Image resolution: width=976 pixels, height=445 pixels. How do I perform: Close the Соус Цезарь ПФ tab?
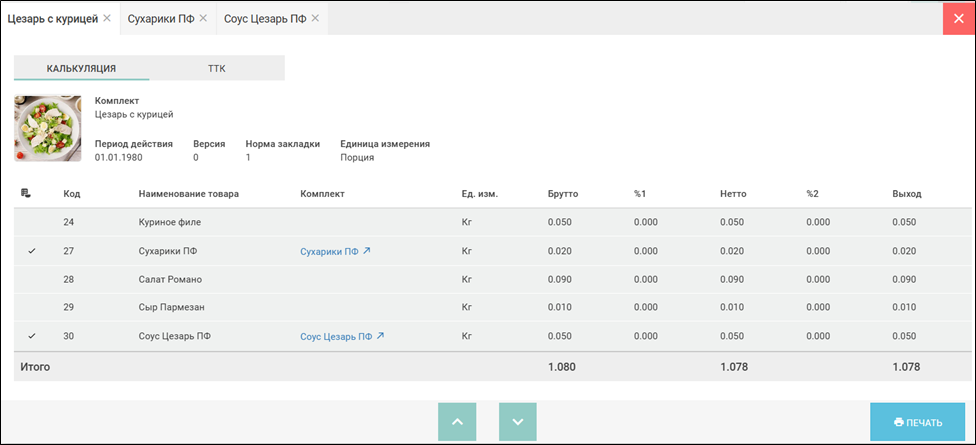(x=316, y=18)
